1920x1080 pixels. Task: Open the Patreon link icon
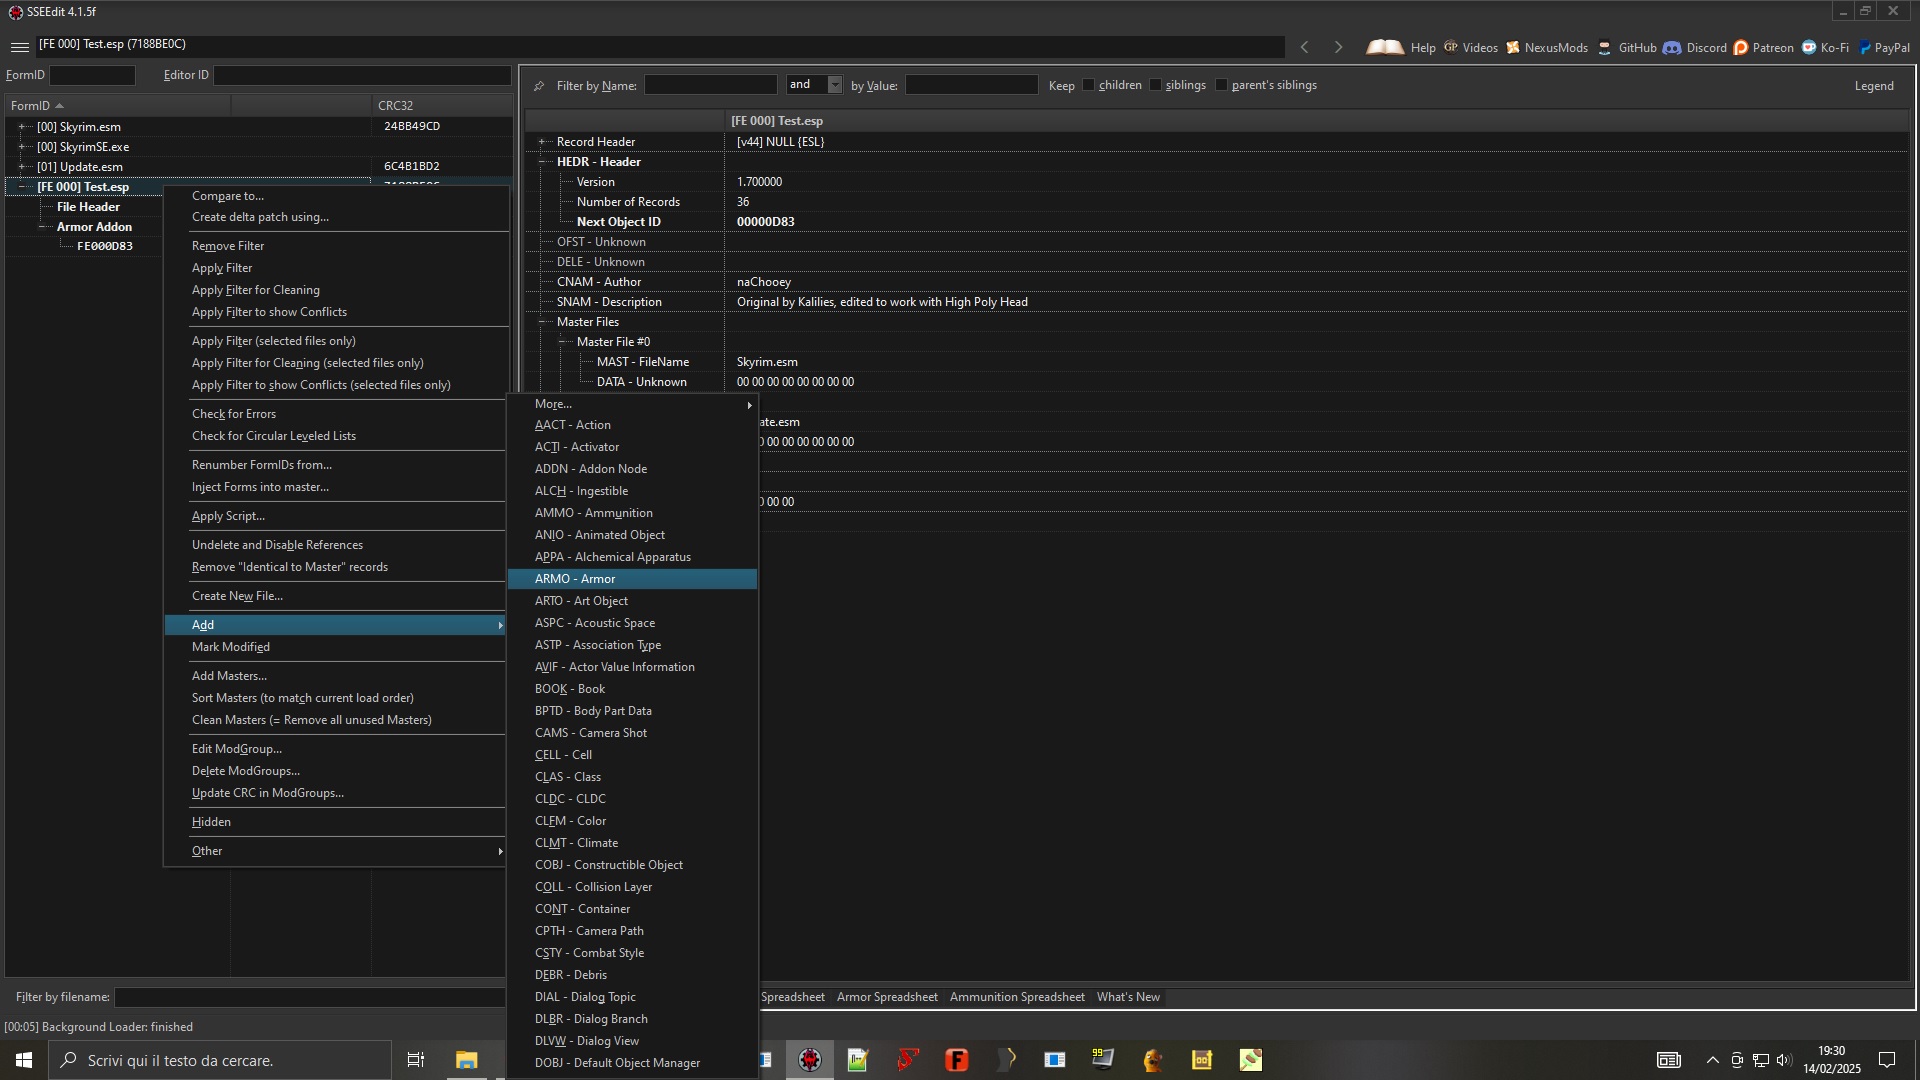(x=1741, y=47)
